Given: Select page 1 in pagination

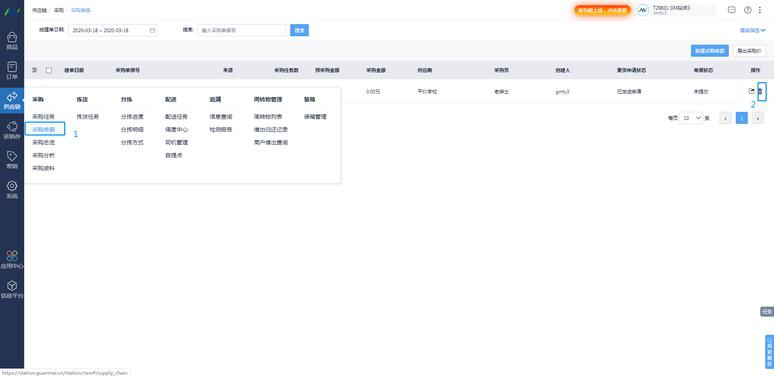Looking at the screenshot, I should 741,118.
